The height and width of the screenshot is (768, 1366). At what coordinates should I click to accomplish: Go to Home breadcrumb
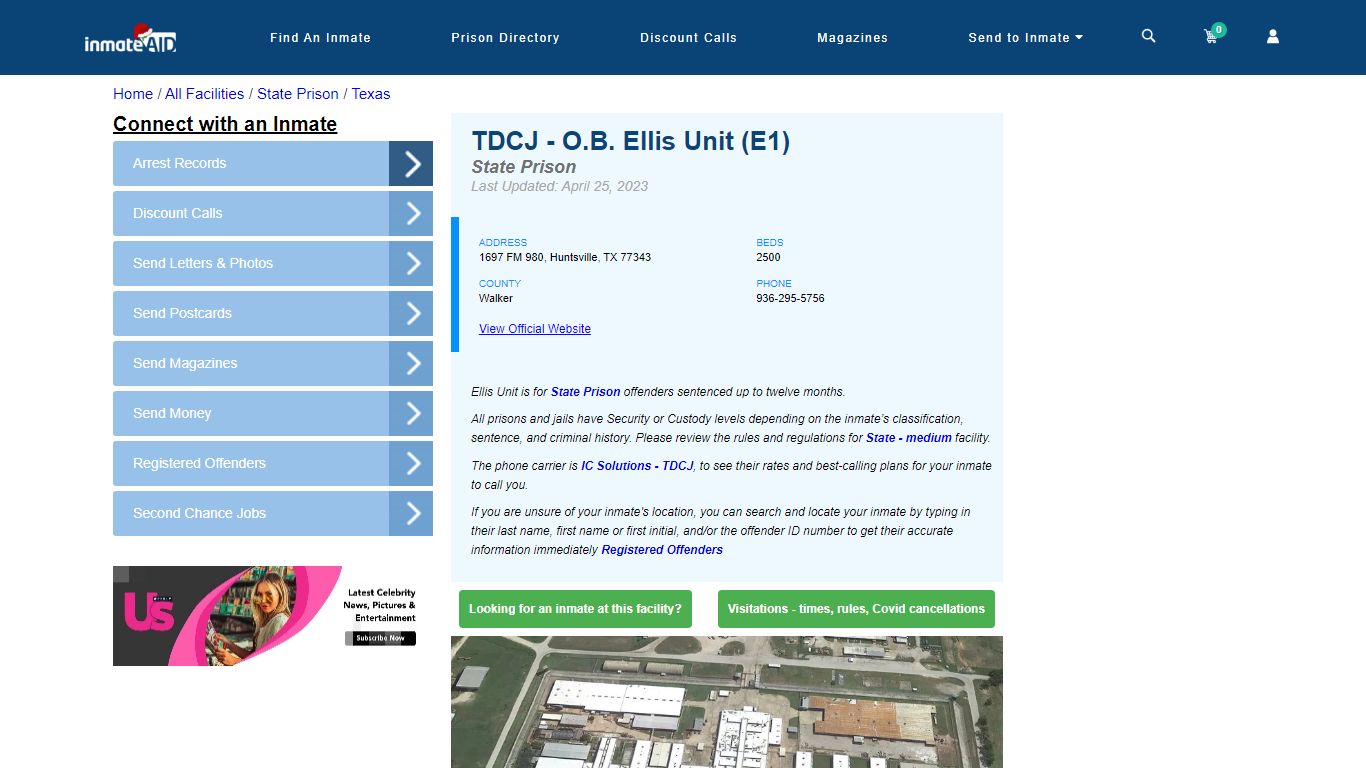pyautogui.click(x=133, y=94)
